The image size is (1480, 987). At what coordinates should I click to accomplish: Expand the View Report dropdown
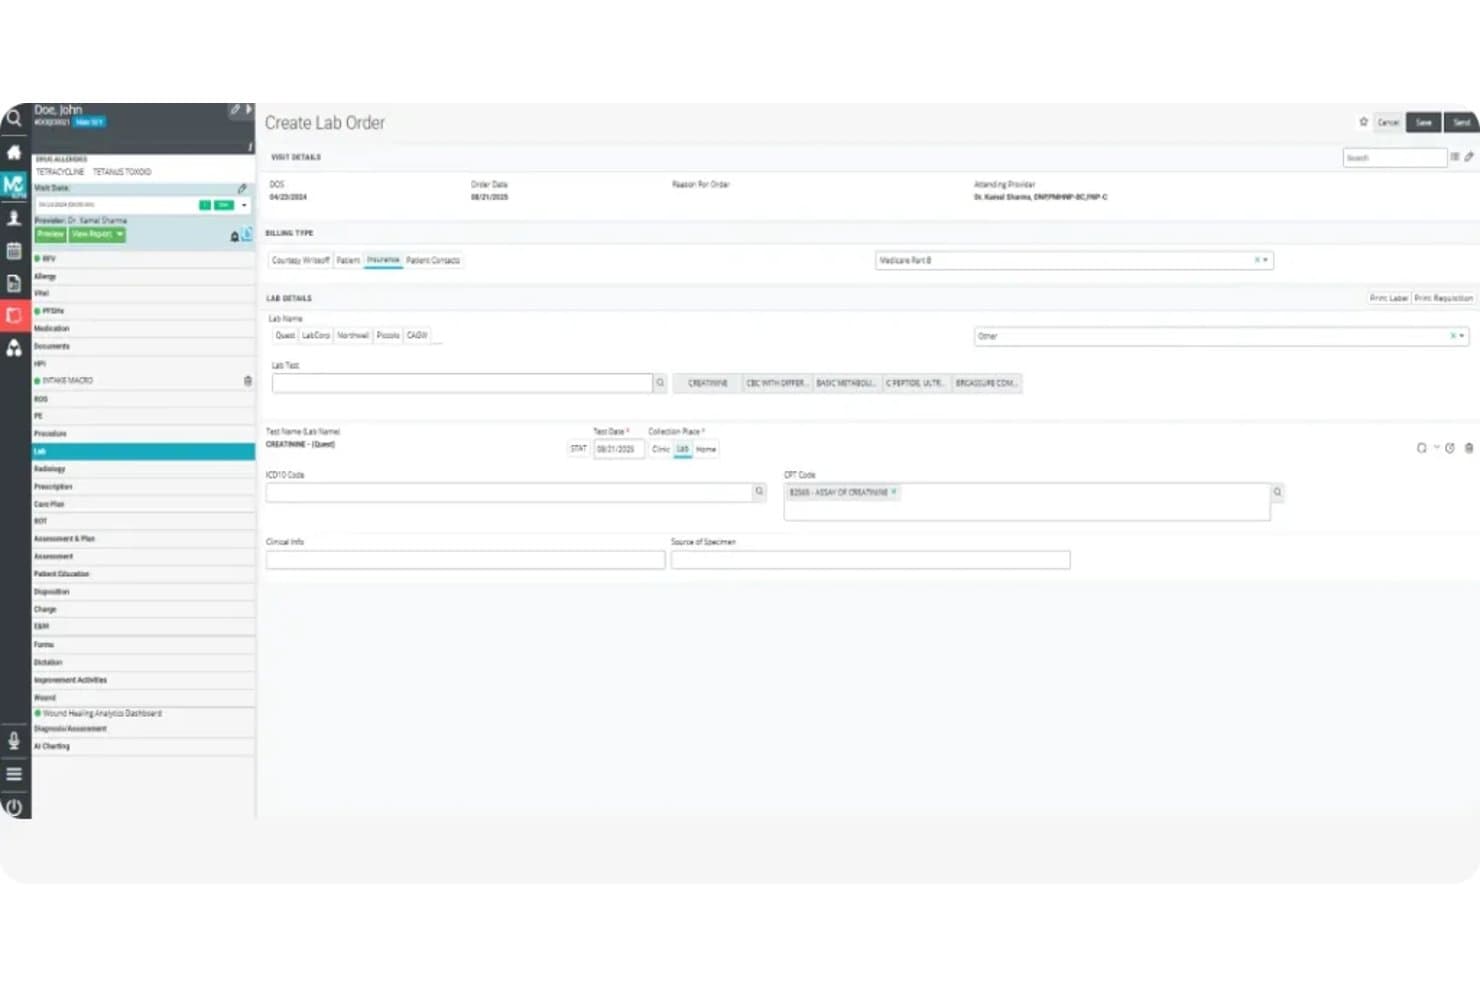120,234
